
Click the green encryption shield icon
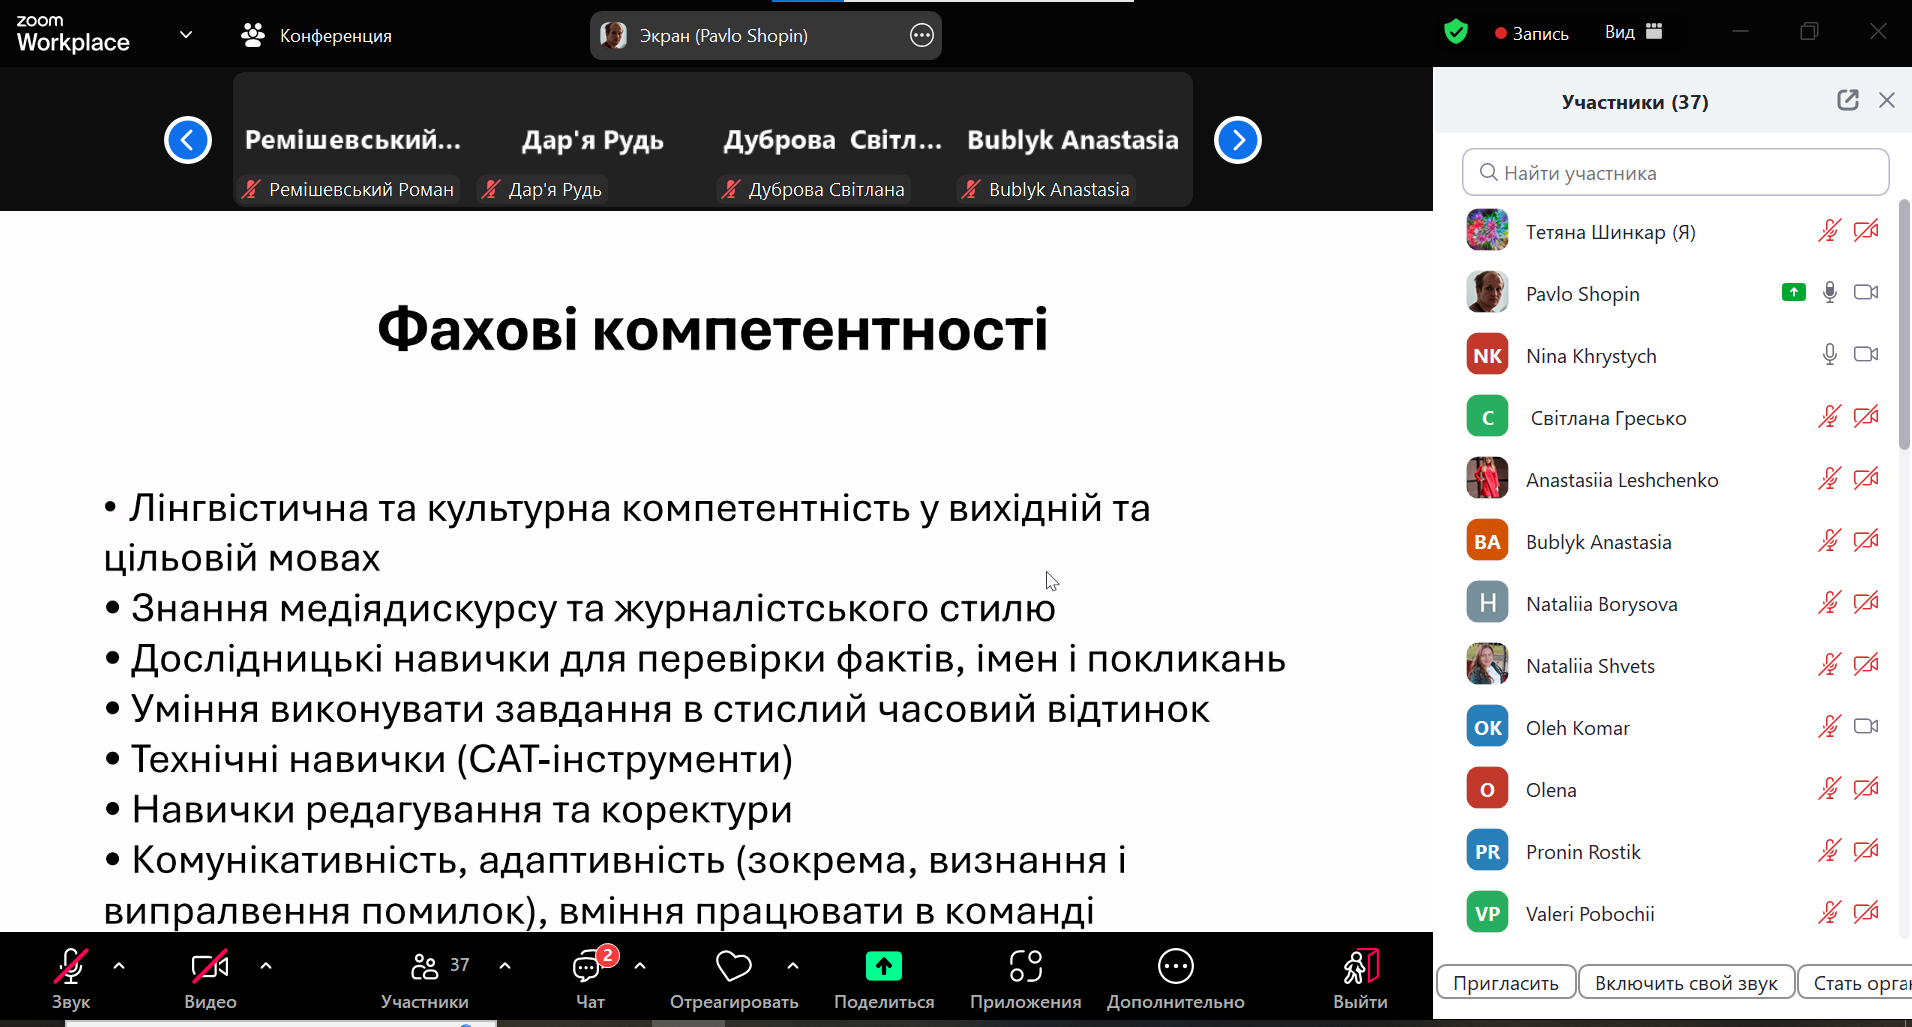[x=1456, y=32]
